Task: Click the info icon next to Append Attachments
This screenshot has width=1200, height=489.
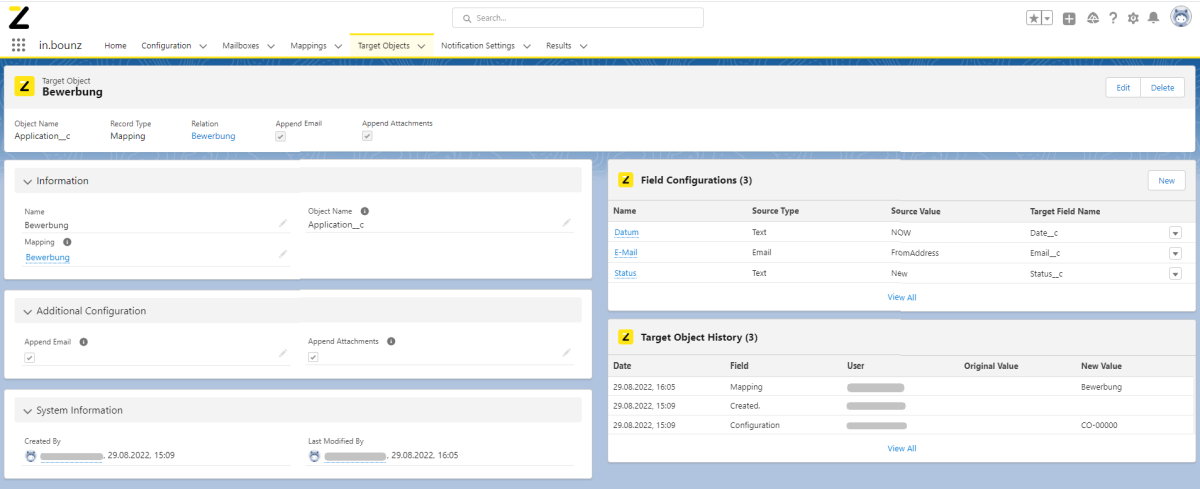Action: pyautogui.click(x=391, y=341)
